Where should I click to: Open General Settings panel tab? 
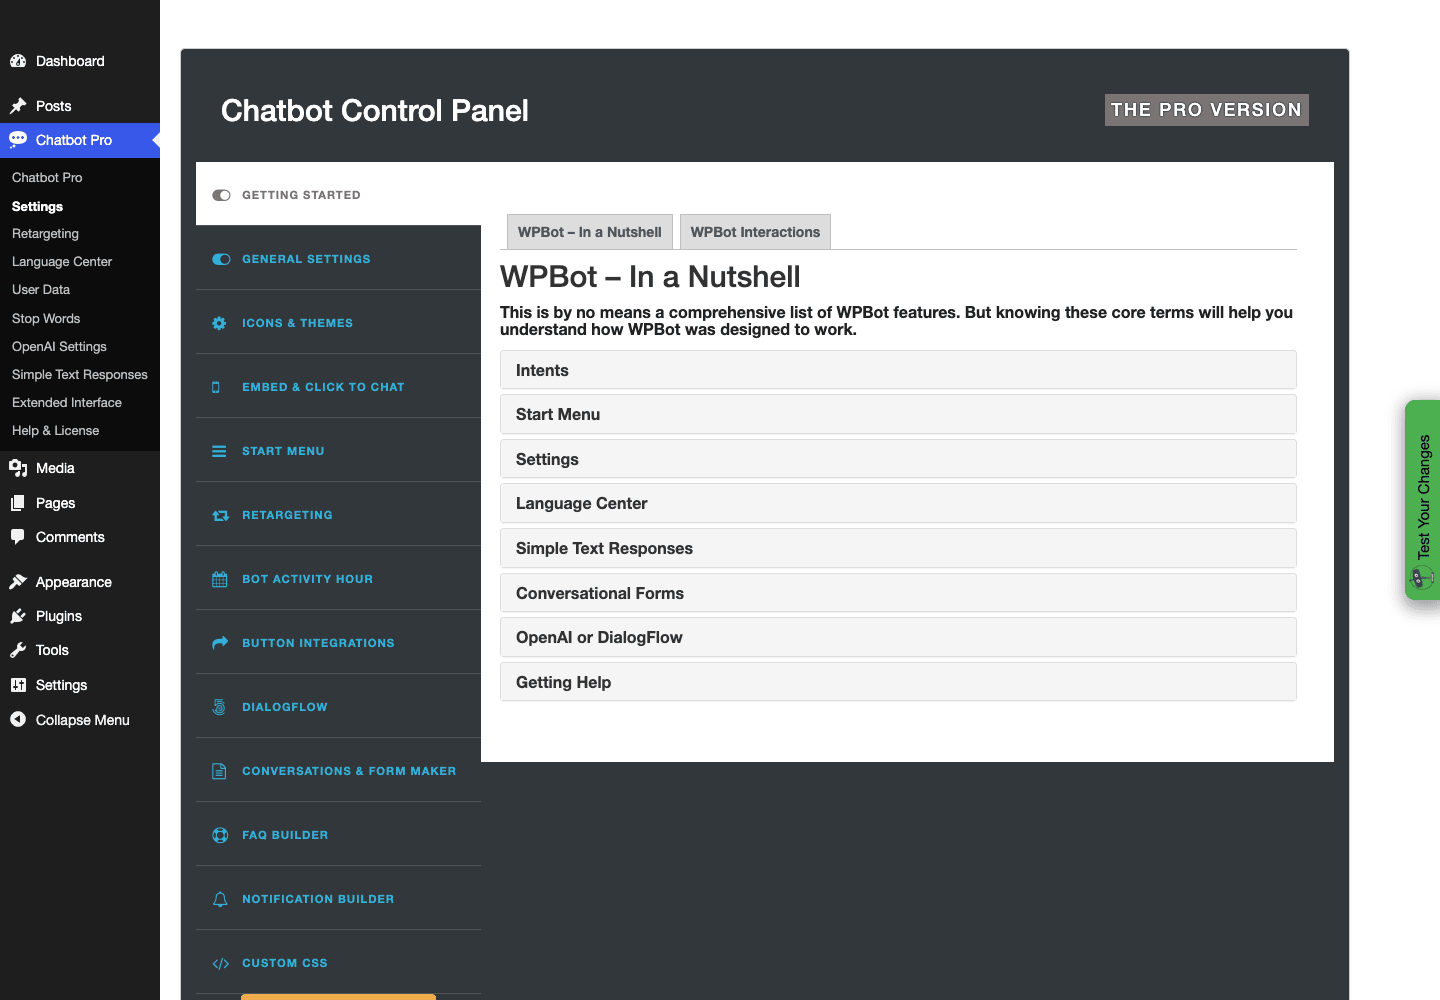click(x=338, y=258)
